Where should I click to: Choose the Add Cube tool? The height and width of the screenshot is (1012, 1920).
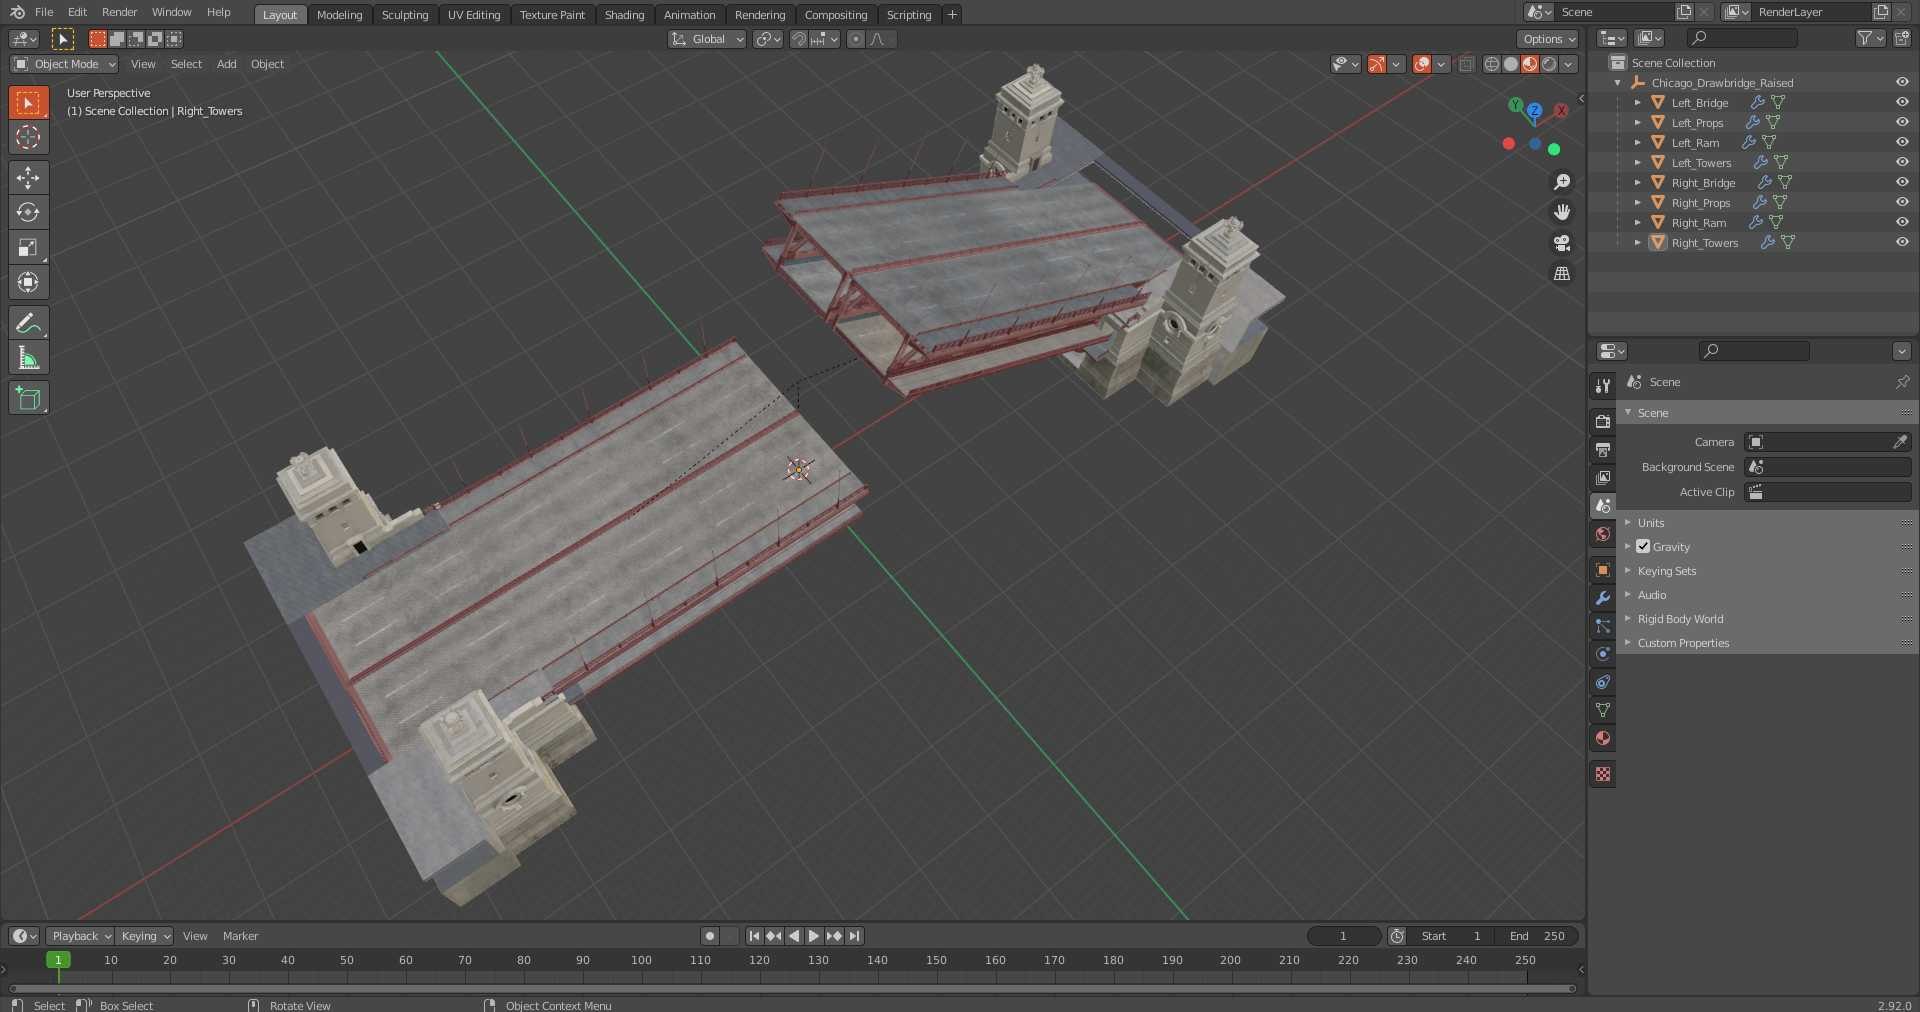coord(28,398)
